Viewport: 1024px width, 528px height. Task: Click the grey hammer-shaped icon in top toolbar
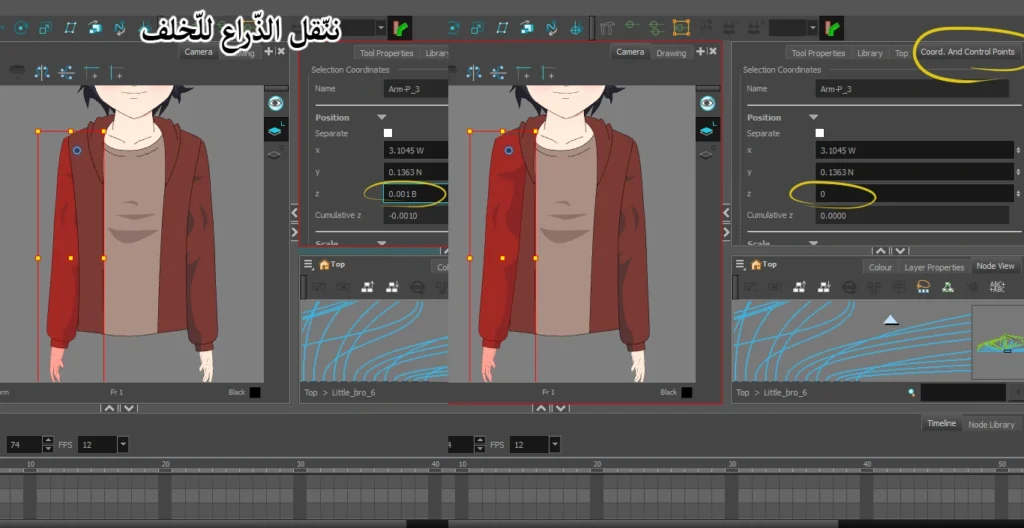[607, 28]
